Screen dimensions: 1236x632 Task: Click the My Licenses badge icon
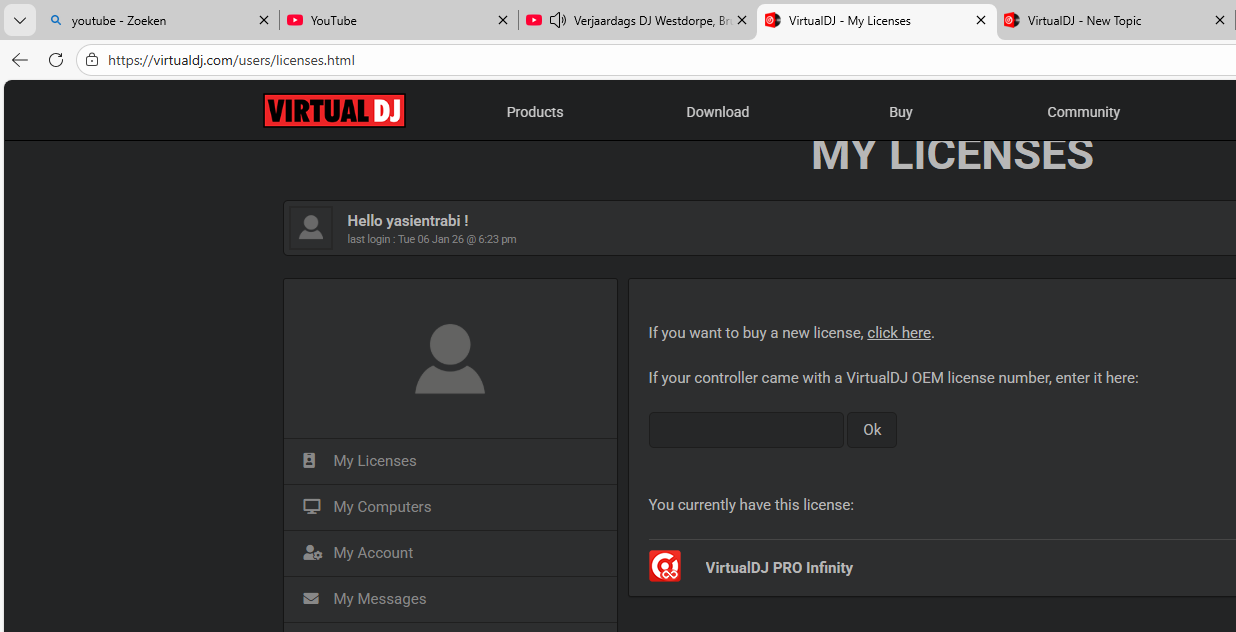click(x=310, y=461)
